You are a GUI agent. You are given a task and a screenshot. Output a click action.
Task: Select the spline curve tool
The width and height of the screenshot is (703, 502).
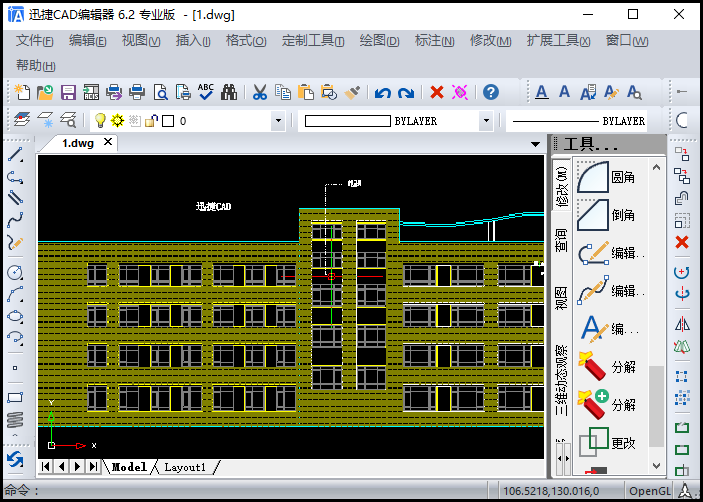pyautogui.click(x=15, y=220)
